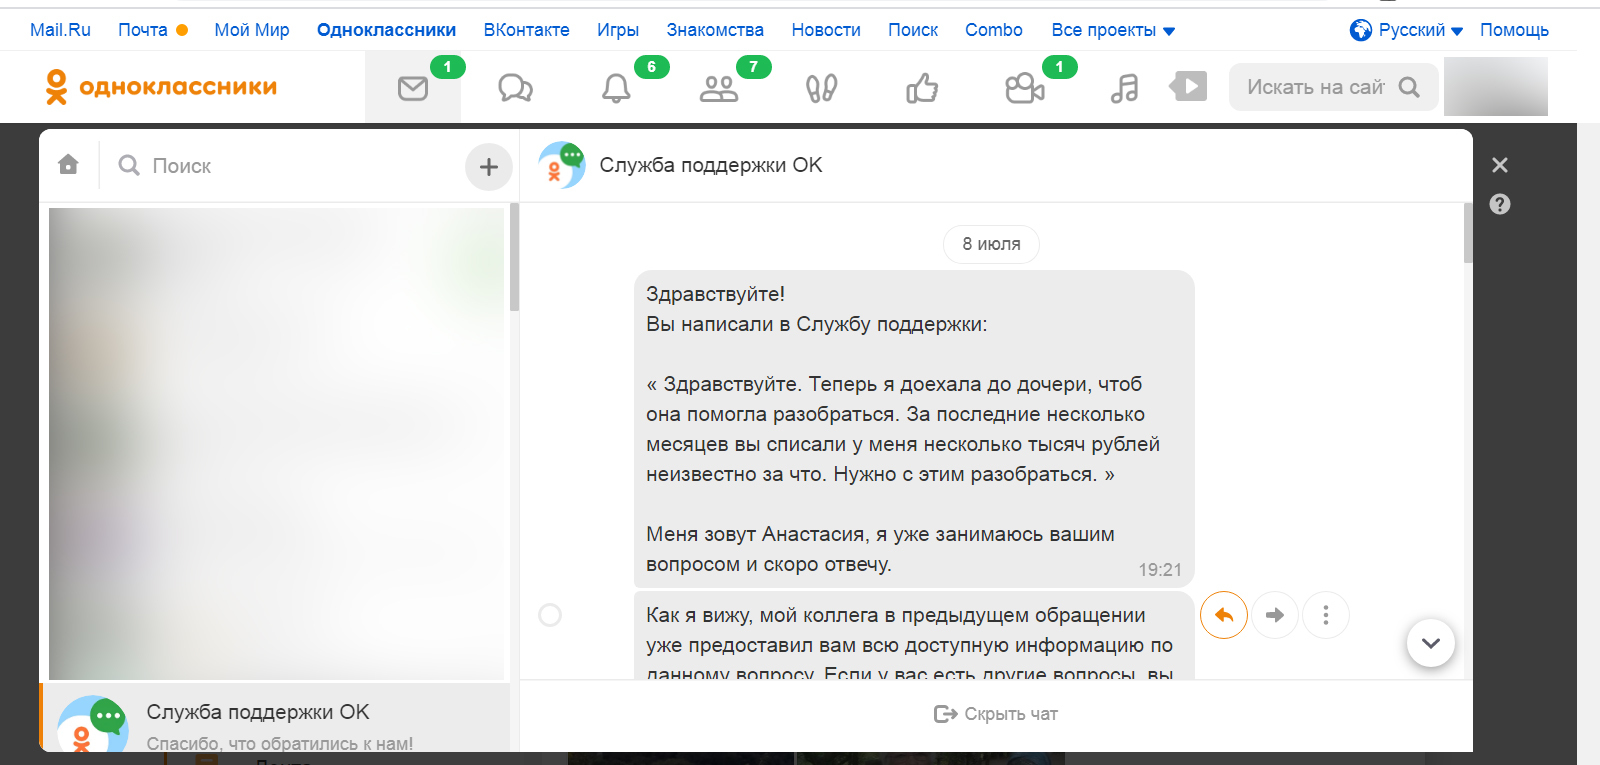This screenshot has height=765, width=1600.
Task: Go to messages home icon
Action: (x=68, y=164)
